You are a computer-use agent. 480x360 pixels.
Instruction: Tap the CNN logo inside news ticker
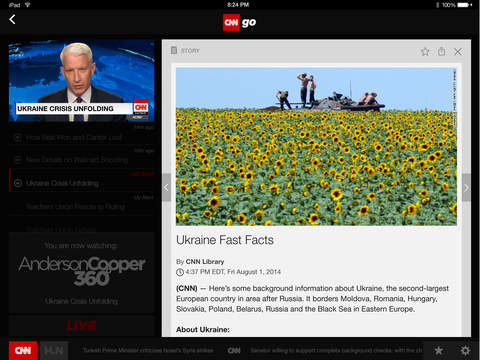234,350
